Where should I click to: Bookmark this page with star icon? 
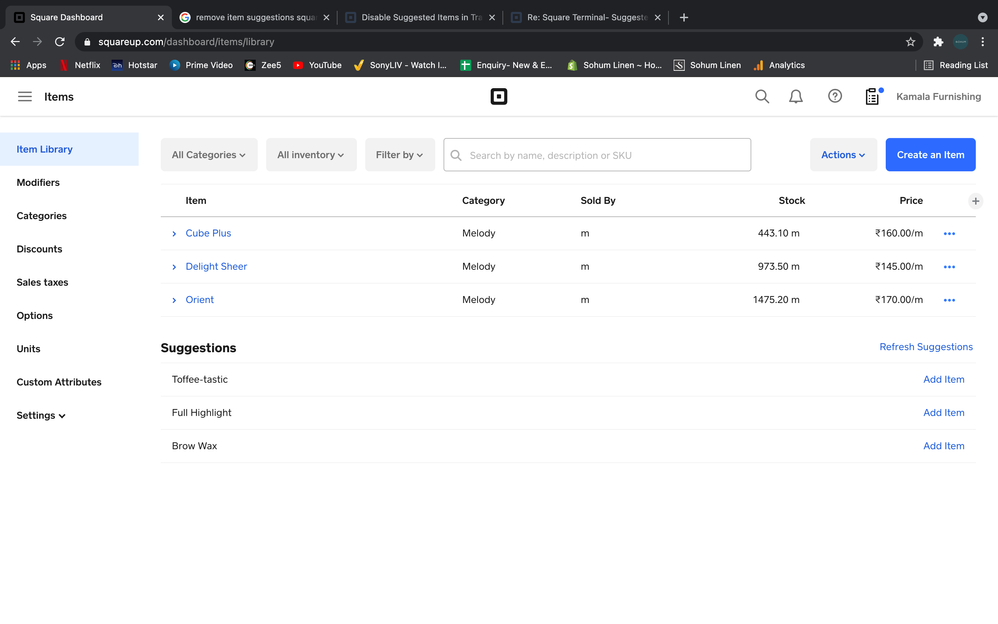[x=910, y=42]
